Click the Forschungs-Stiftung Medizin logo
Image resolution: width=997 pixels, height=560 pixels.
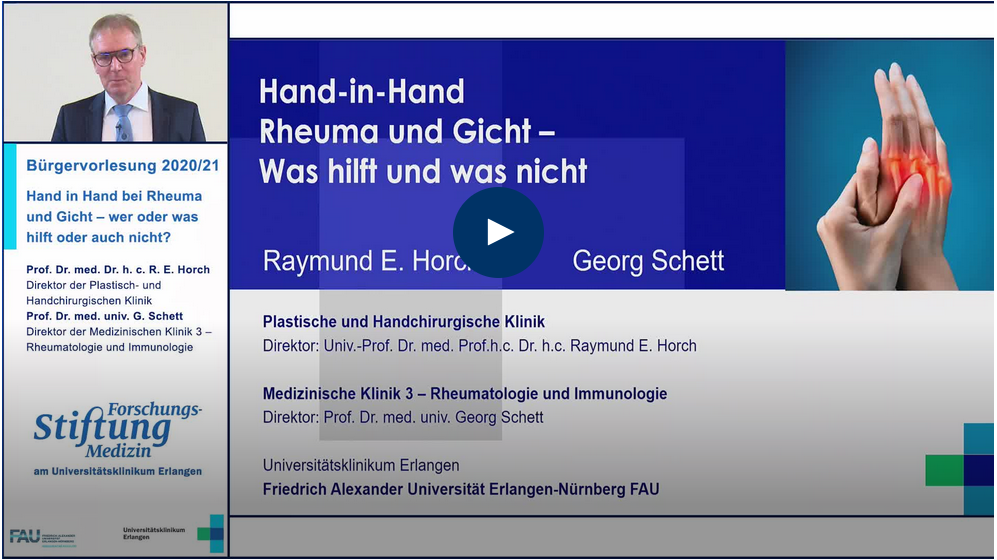(x=116, y=430)
